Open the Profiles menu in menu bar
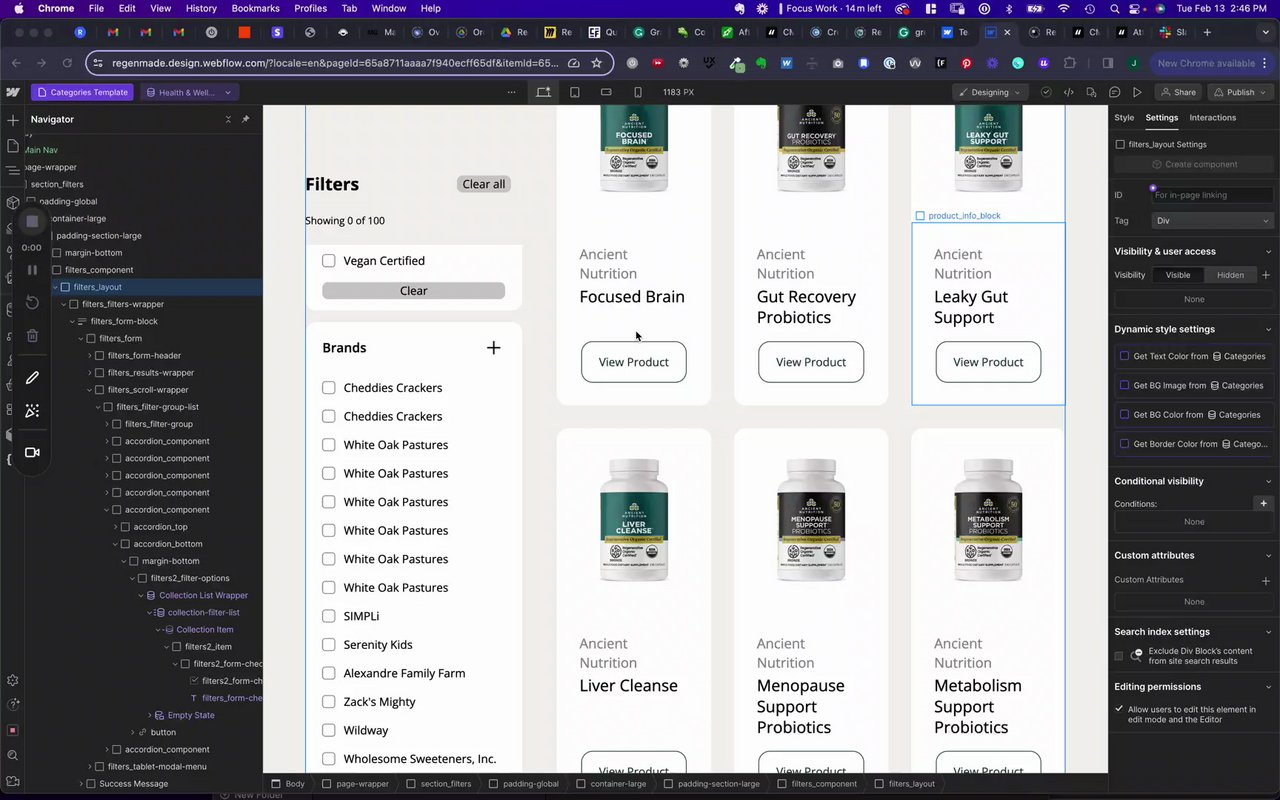This screenshot has height=800, width=1280. (x=310, y=8)
